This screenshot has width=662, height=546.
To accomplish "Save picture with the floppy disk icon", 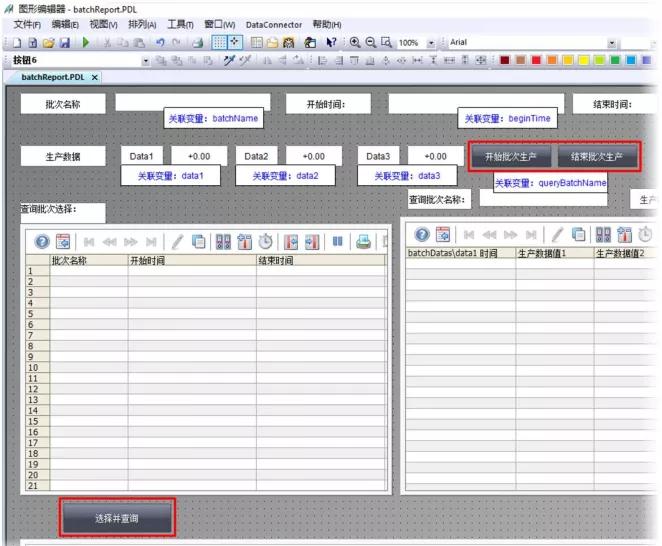I will [x=65, y=43].
